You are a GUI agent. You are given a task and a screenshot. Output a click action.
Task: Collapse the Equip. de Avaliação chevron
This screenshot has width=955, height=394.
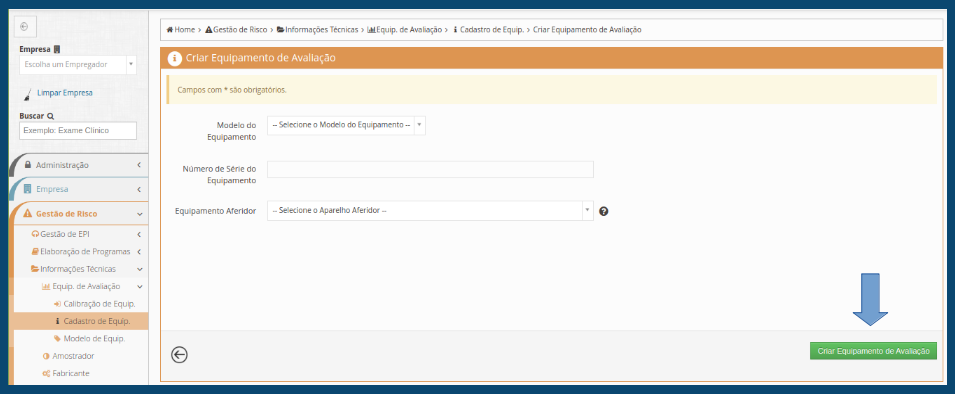[x=139, y=286]
